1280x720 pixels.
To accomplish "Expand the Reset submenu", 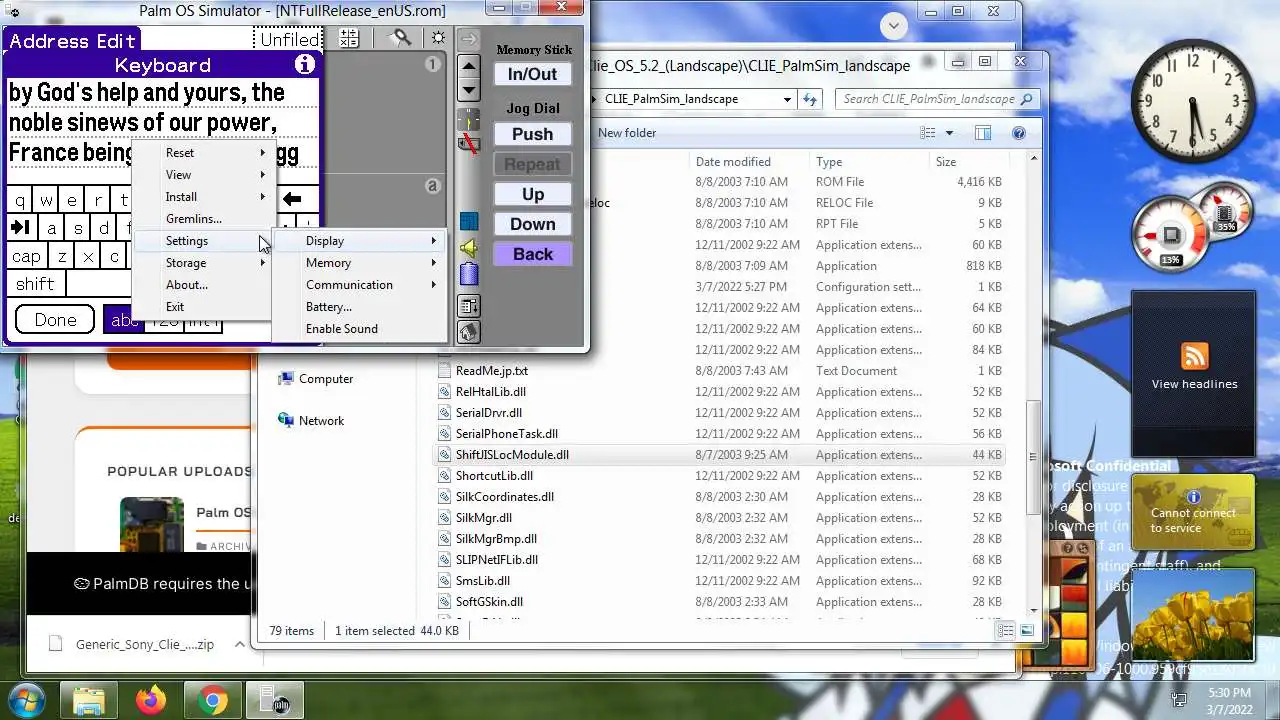I will click(x=202, y=153).
